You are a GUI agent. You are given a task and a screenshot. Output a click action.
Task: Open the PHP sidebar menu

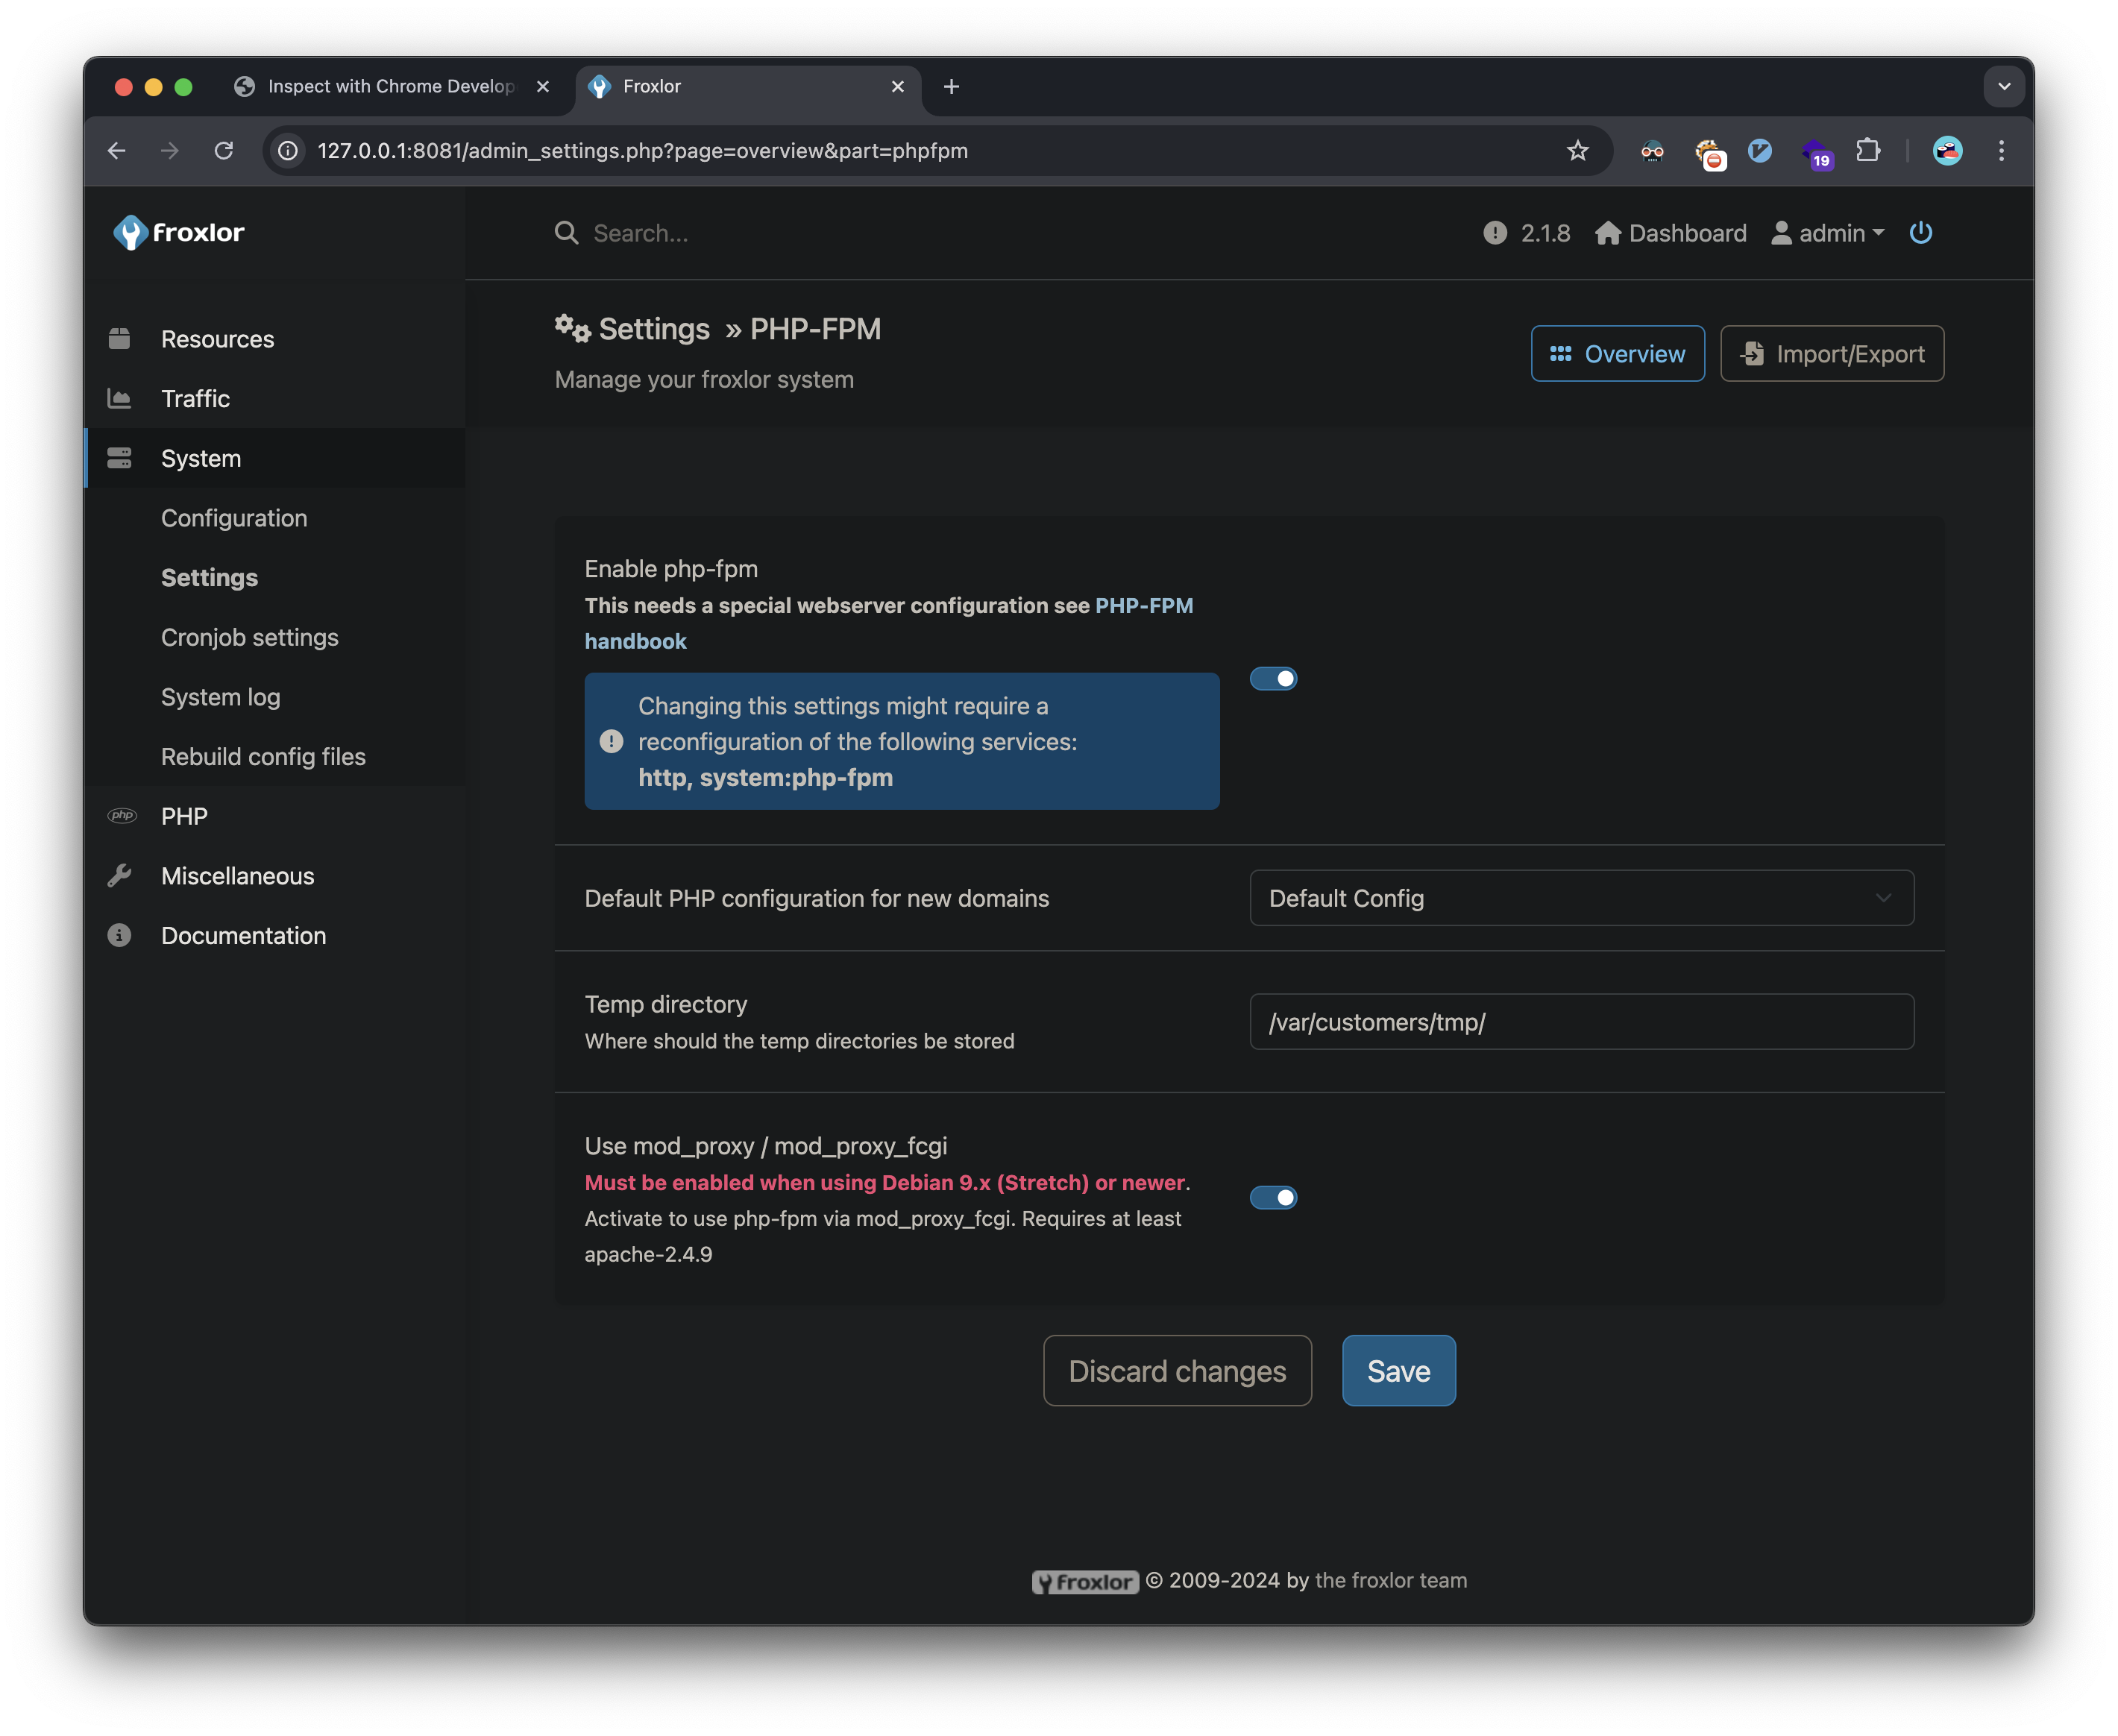[x=185, y=816]
